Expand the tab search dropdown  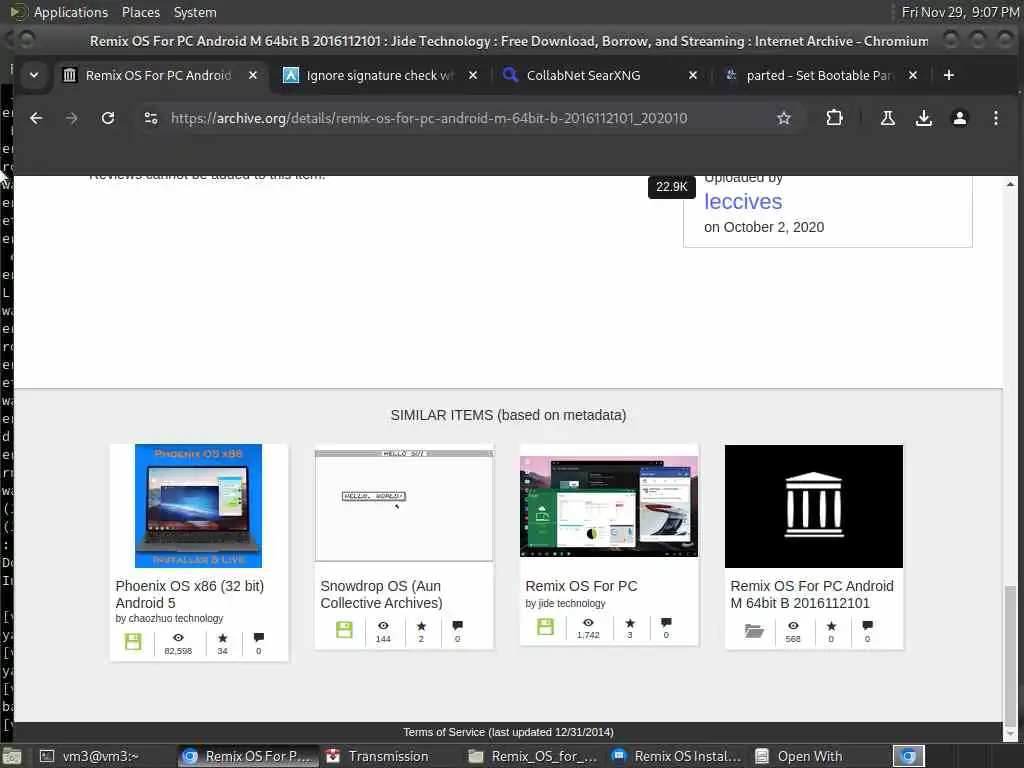pos(34,75)
